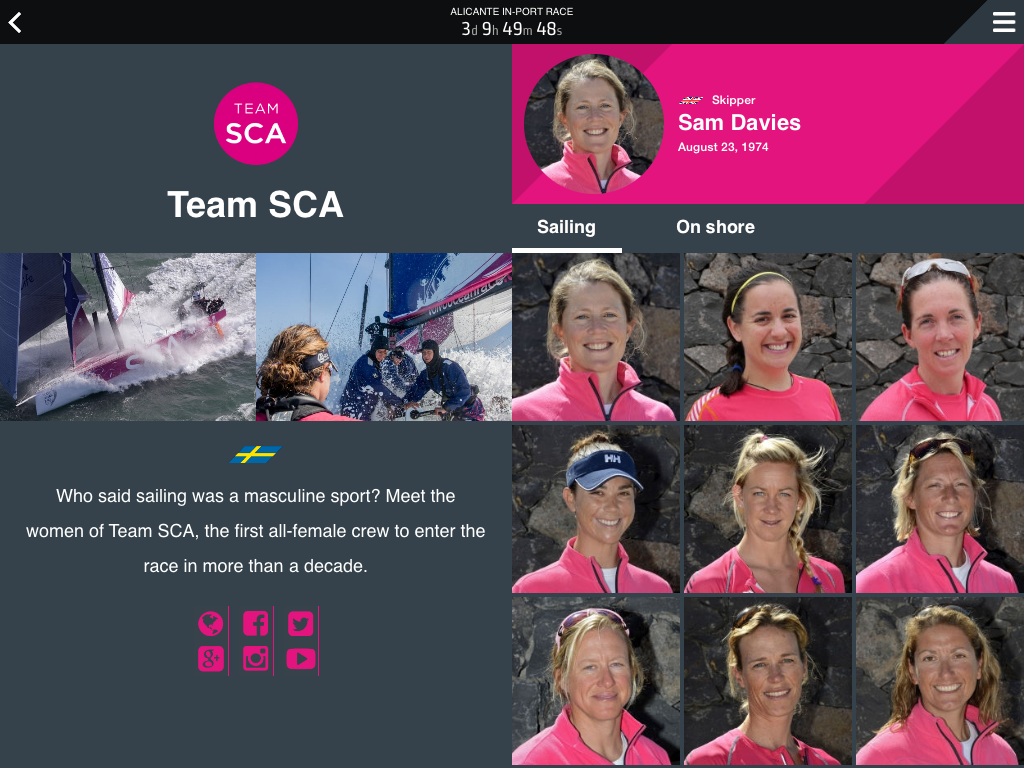This screenshot has height=768, width=1024.
Task: Open Team SCA Facebook page icon
Action: (255, 623)
